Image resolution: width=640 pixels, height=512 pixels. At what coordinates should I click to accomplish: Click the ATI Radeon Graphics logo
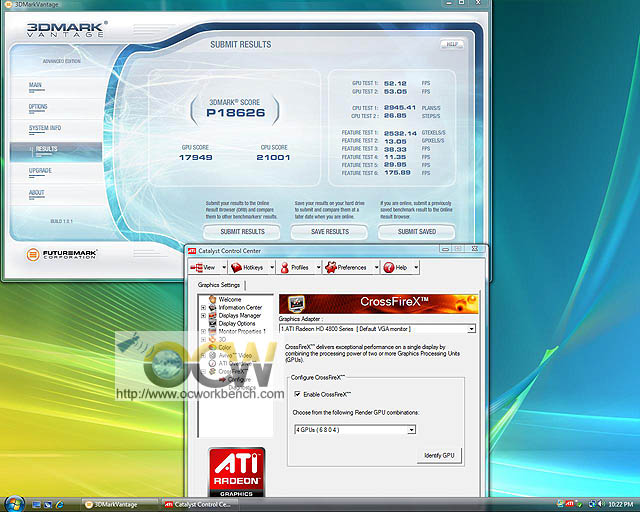(237, 472)
